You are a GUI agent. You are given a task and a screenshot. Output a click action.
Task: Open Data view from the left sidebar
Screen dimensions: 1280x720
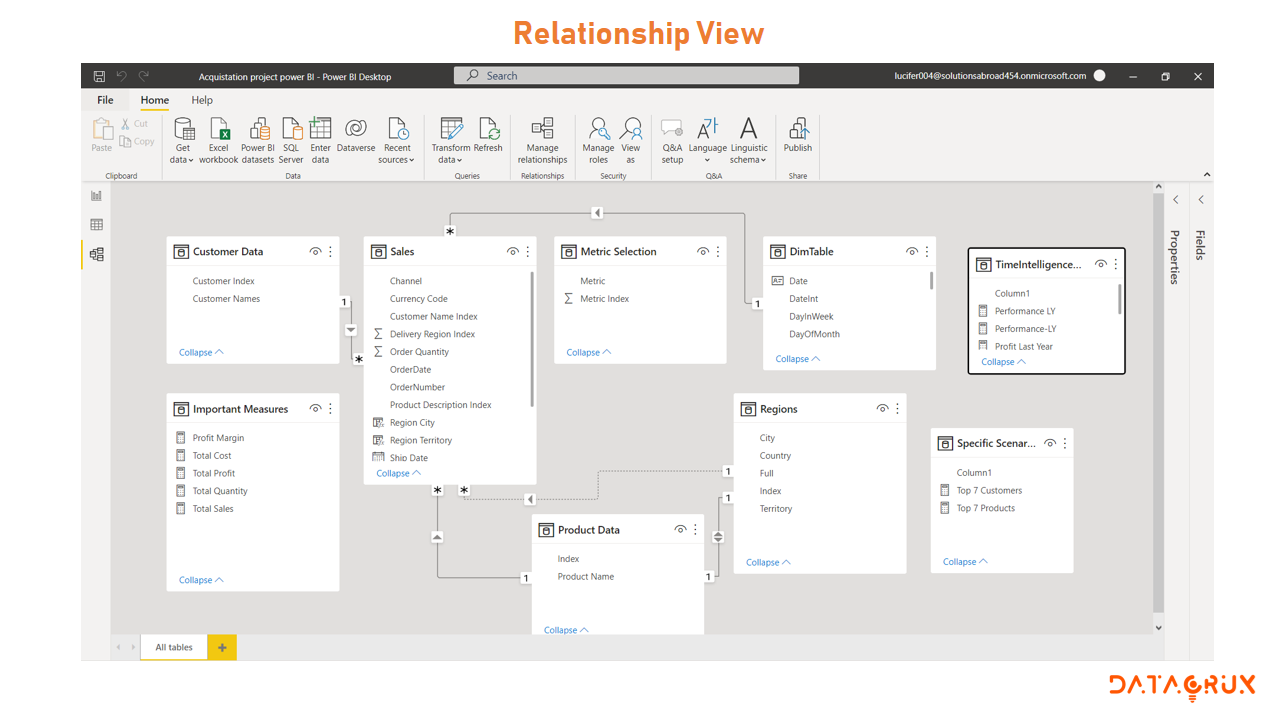pyautogui.click(x=96, y=222)
